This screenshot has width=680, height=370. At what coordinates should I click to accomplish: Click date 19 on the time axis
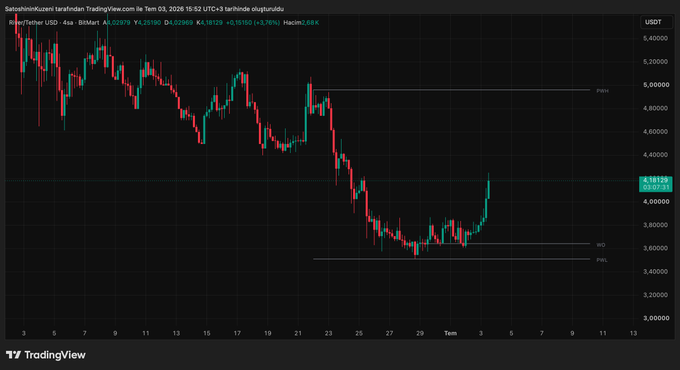[268, 333]
